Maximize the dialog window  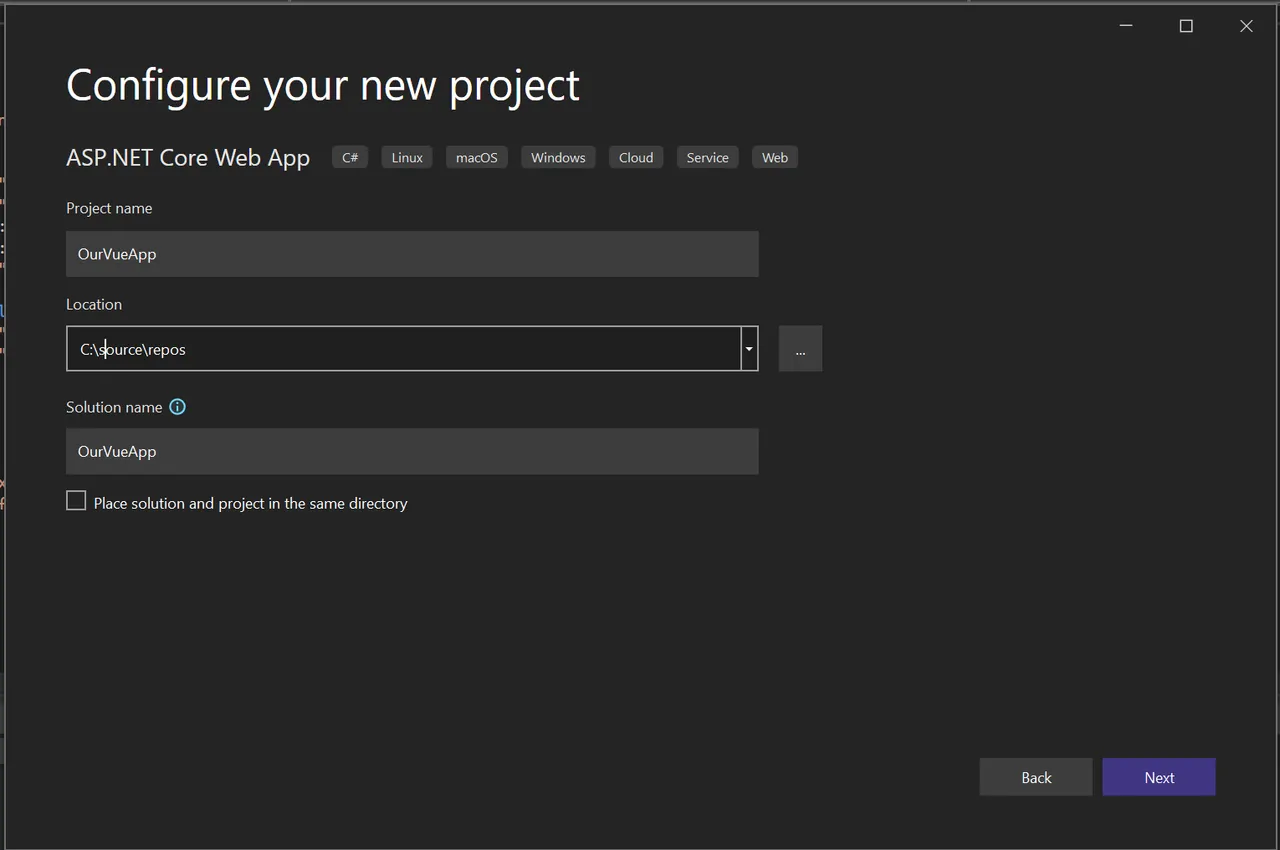(x=1186, y=26)
